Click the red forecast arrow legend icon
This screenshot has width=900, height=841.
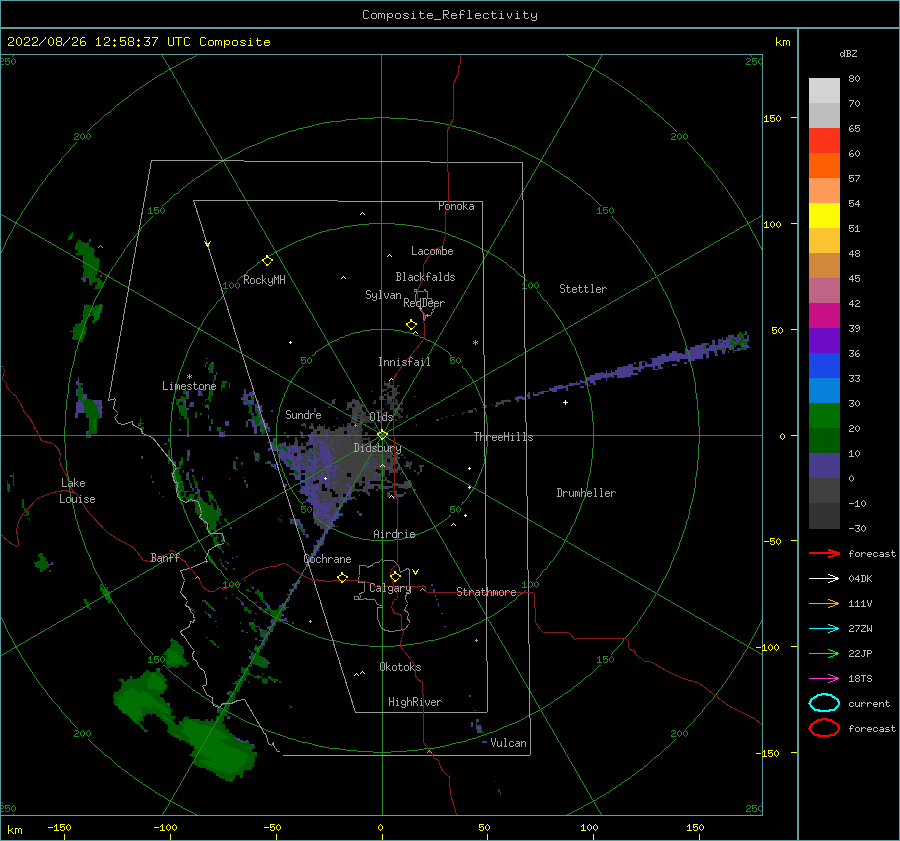pos(824,553)
